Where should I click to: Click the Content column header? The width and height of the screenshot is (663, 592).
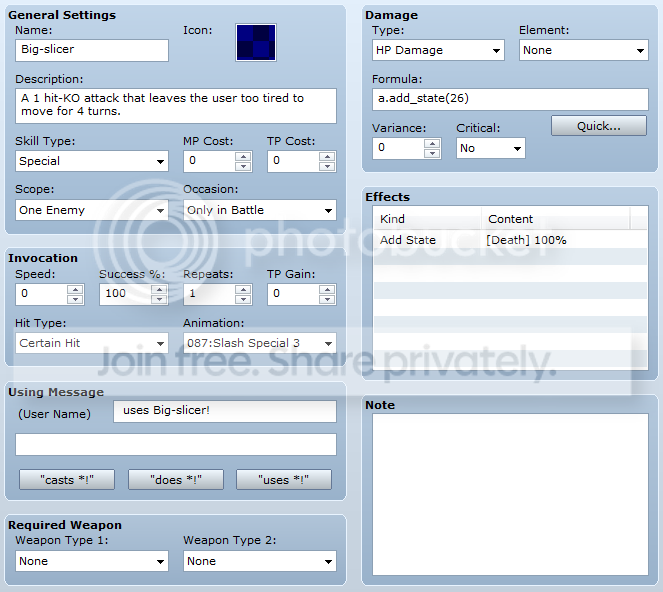pyautogui.click(x=556, y=219)
